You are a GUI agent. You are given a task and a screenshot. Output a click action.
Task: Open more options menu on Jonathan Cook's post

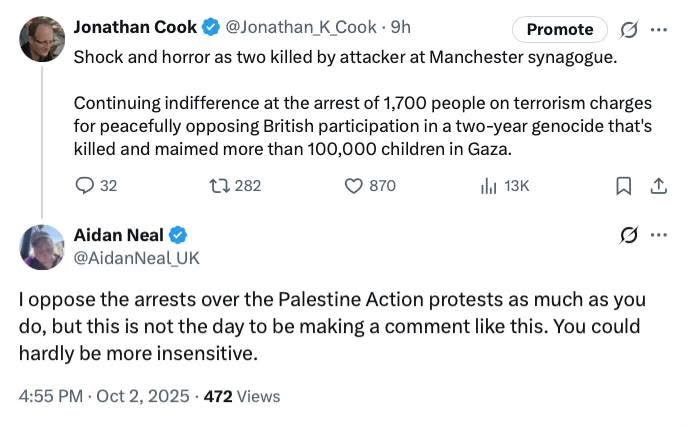(658, 30)
